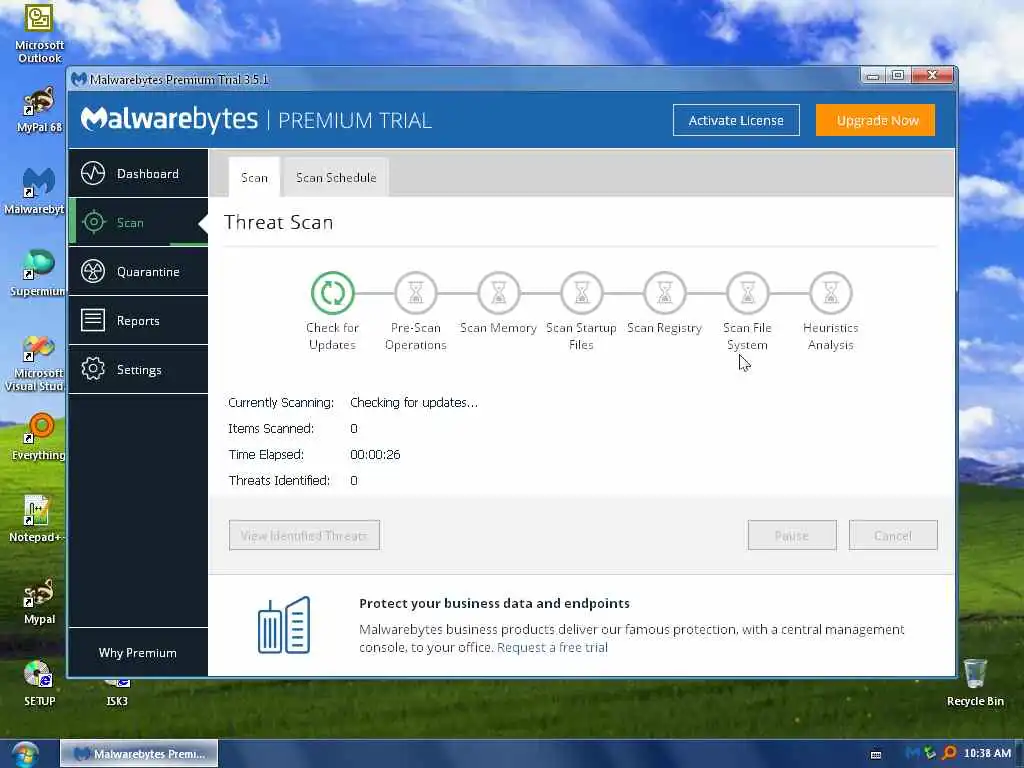Select the Mypal desktop icon
1024x768 pixels.
tap(39, 601)
